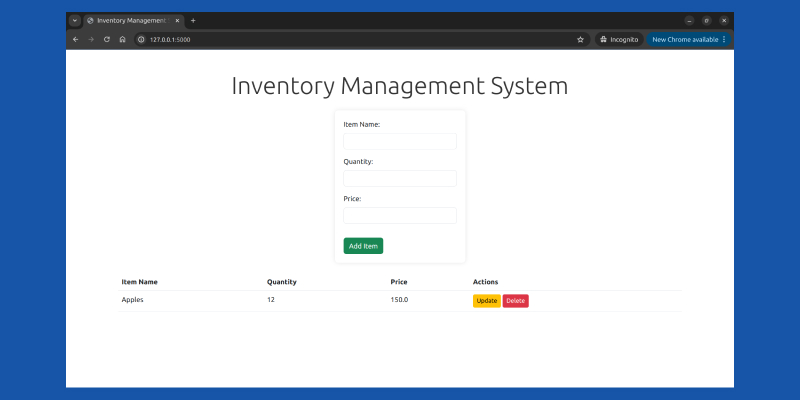The height and width of the screenshot is (400, 800).
Task: Open a new browser tab
Action: pyautogui.click(x=193, y=20)
